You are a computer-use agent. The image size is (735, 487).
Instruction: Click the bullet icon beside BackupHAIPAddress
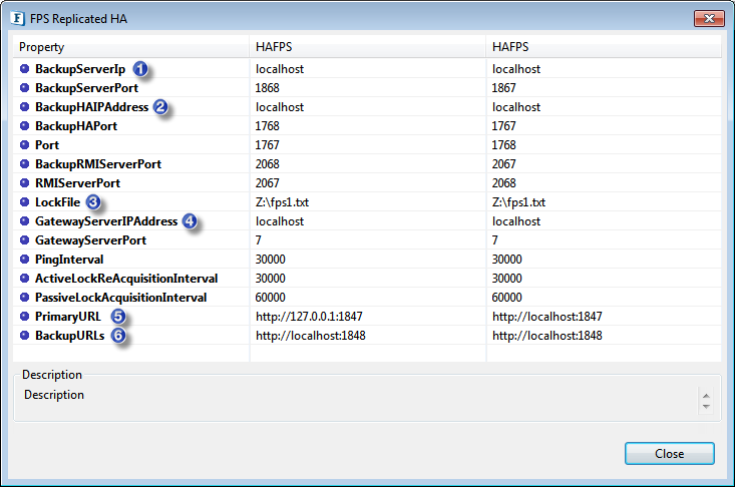point(24,107)
